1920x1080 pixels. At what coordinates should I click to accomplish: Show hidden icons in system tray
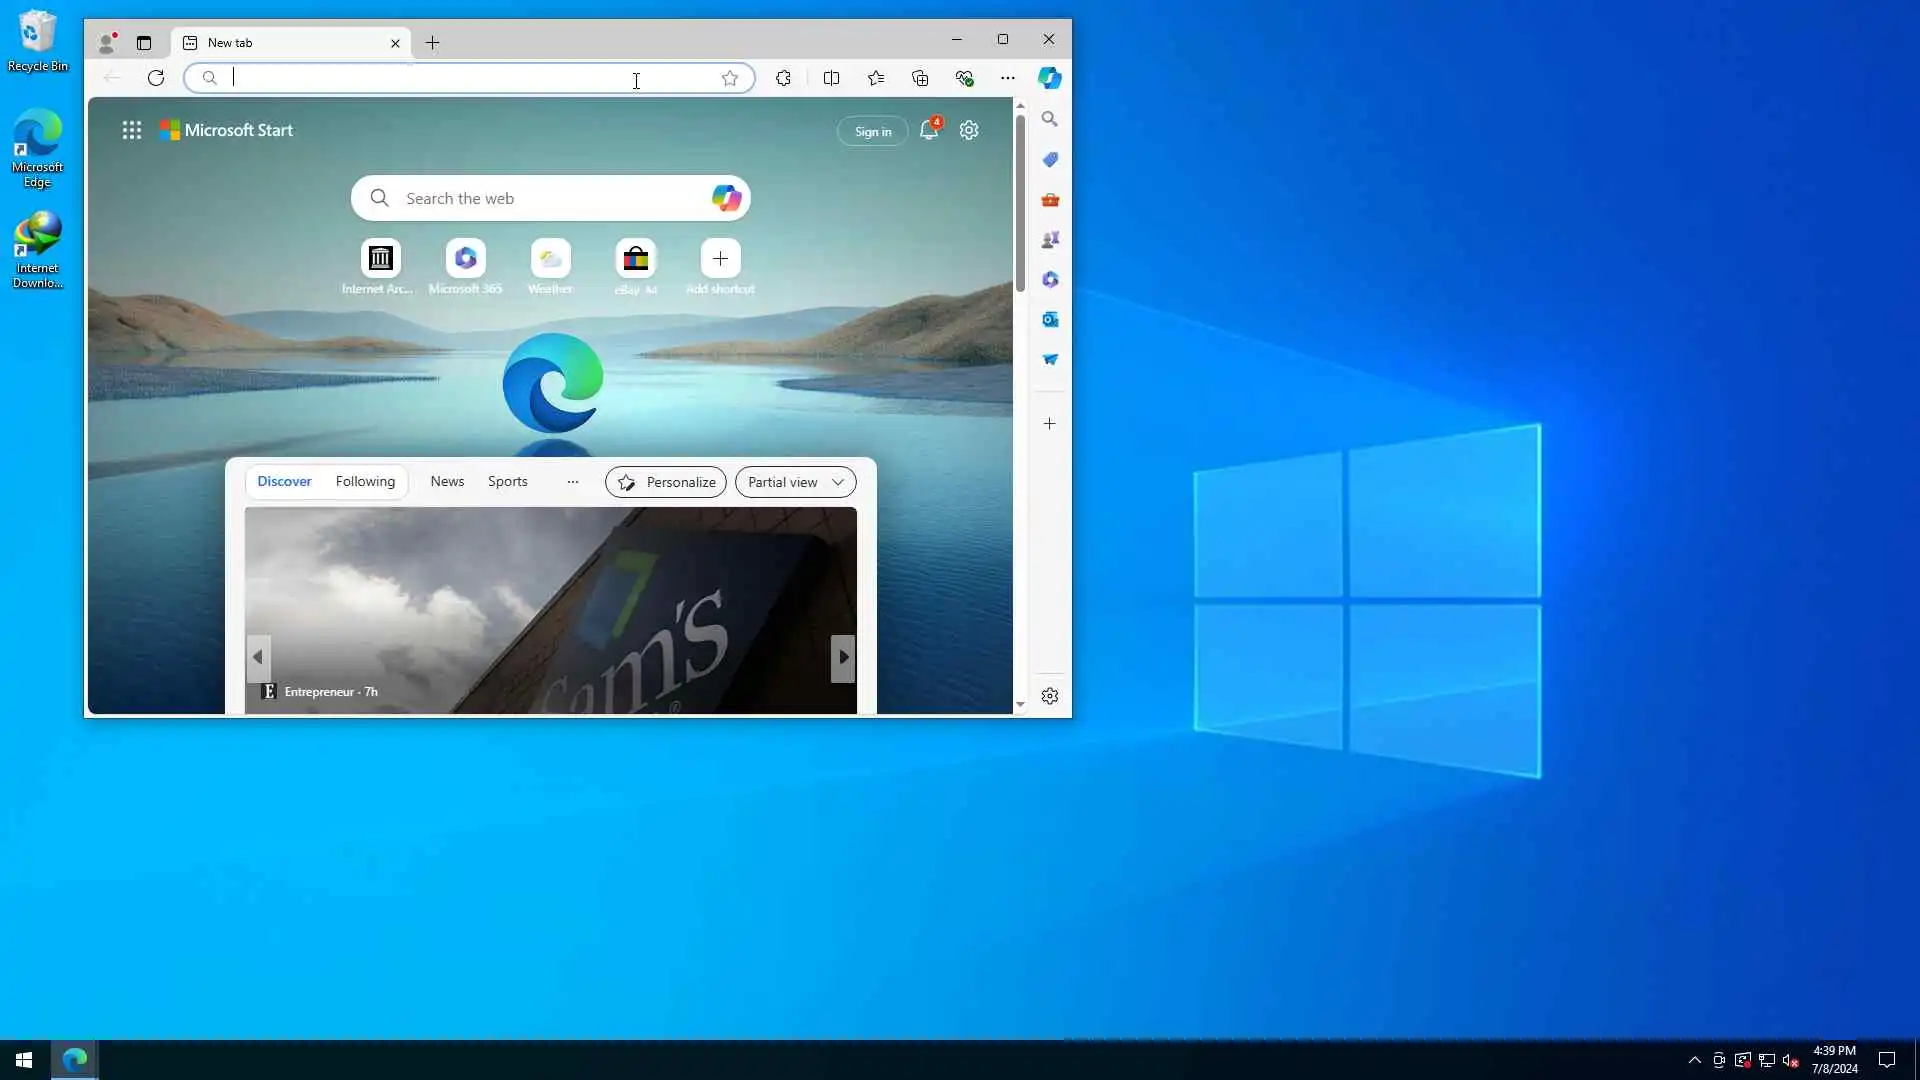pos(1694,1060)
